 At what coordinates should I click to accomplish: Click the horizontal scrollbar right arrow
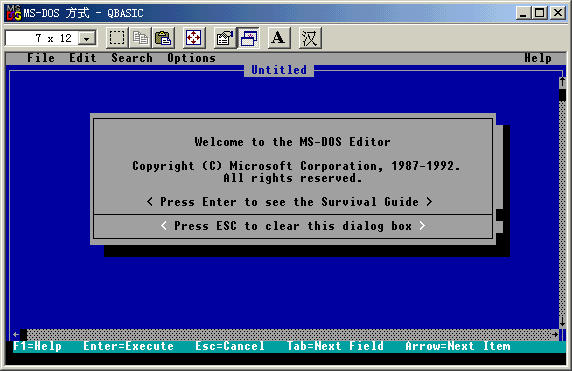pyautogui.click(x=555, y=334)
